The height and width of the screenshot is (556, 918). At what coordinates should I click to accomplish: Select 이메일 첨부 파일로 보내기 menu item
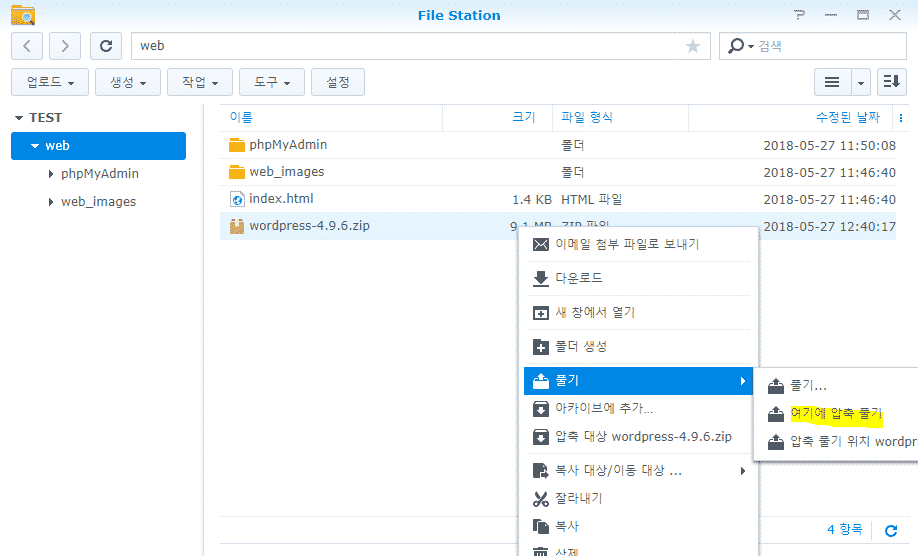[x=638, y=244]
